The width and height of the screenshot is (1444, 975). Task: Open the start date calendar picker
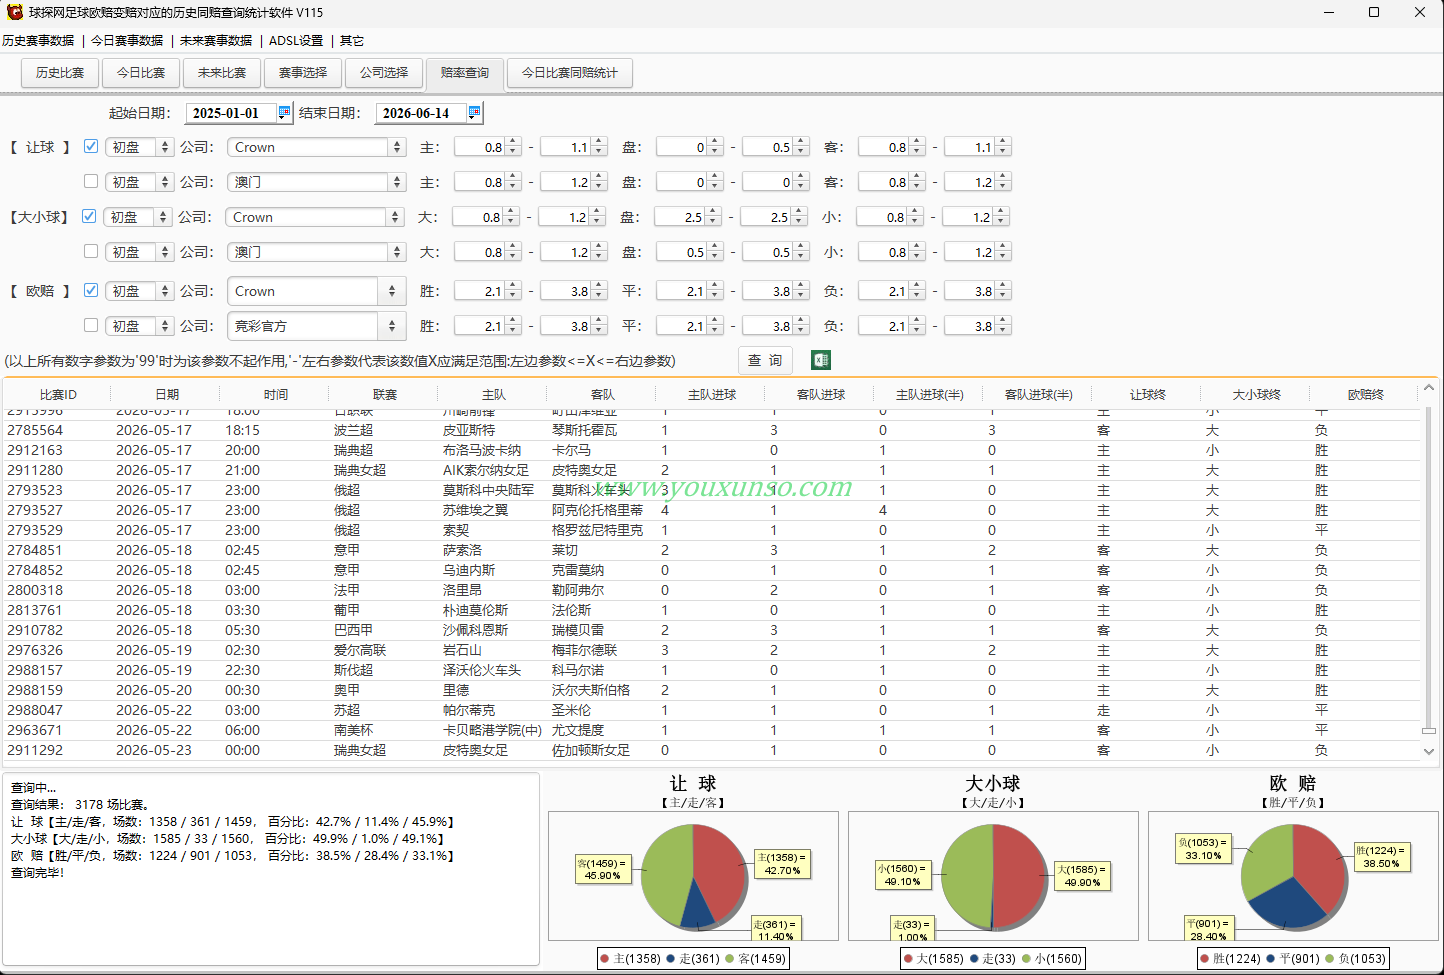(284, 112)
